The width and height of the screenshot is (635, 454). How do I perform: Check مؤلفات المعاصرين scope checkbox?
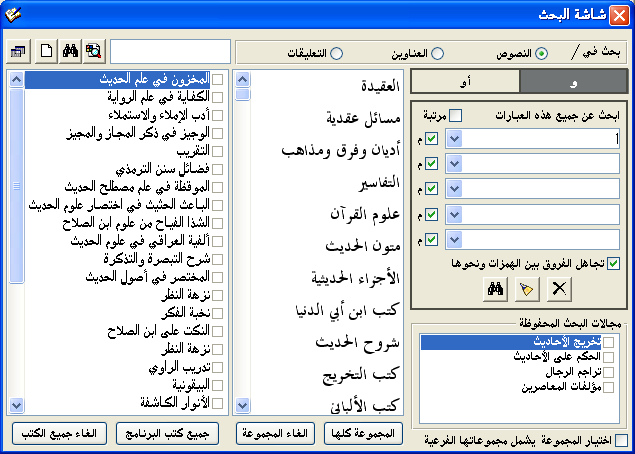tap(608, 387)
